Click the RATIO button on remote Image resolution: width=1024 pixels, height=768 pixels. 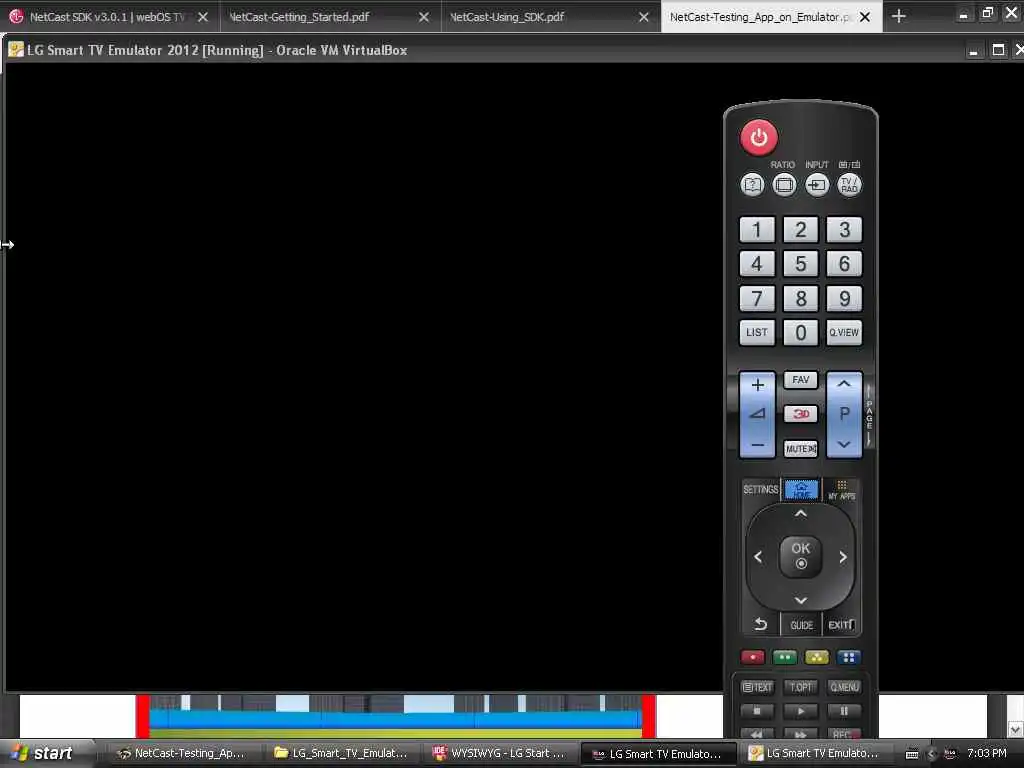pyautogui.click(x=784, y=185)
